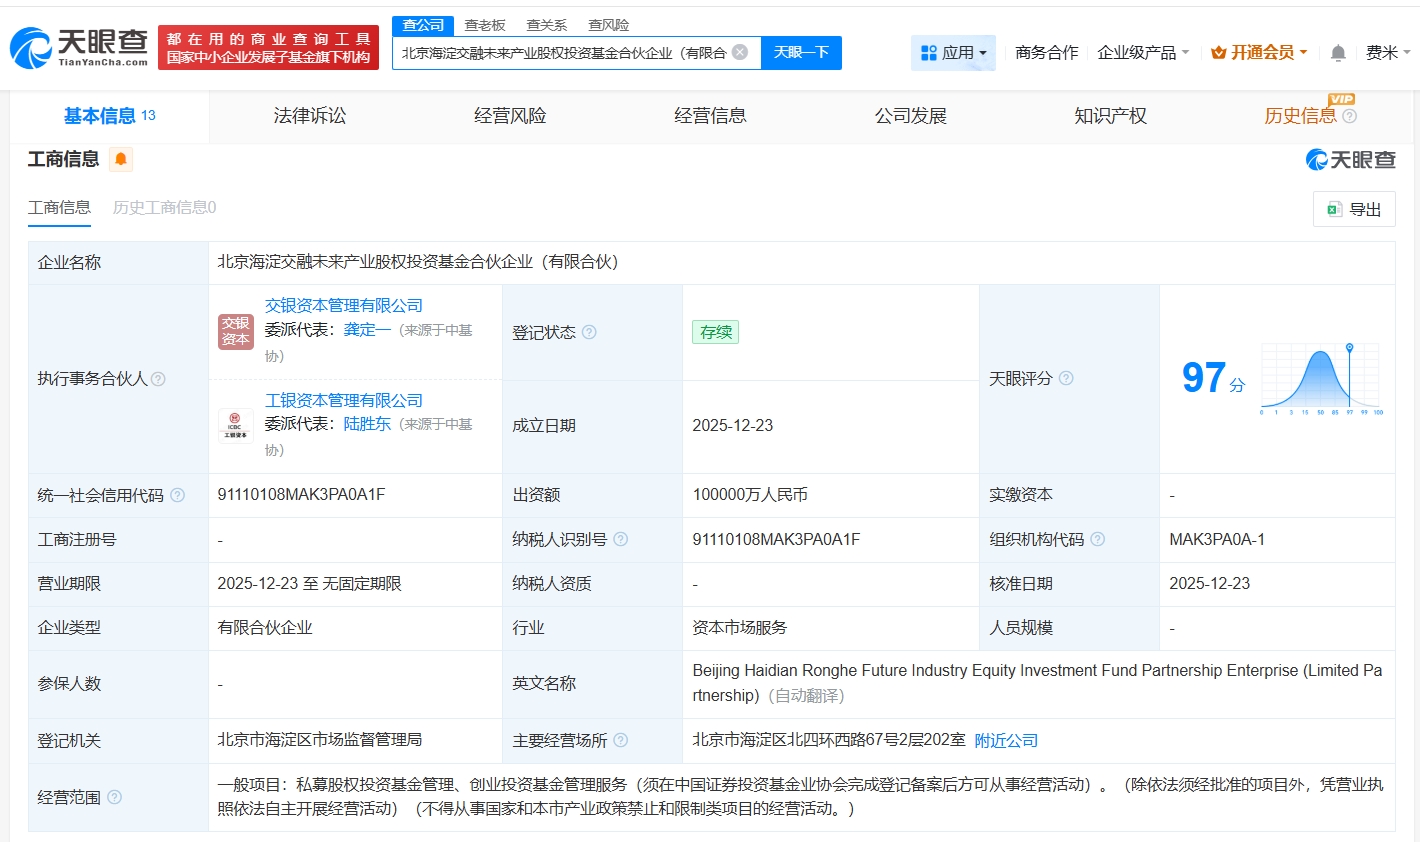Screen dimensions: 1420x842
Task: Open the 开通会员 membership dropdown
Action: 1258,52
